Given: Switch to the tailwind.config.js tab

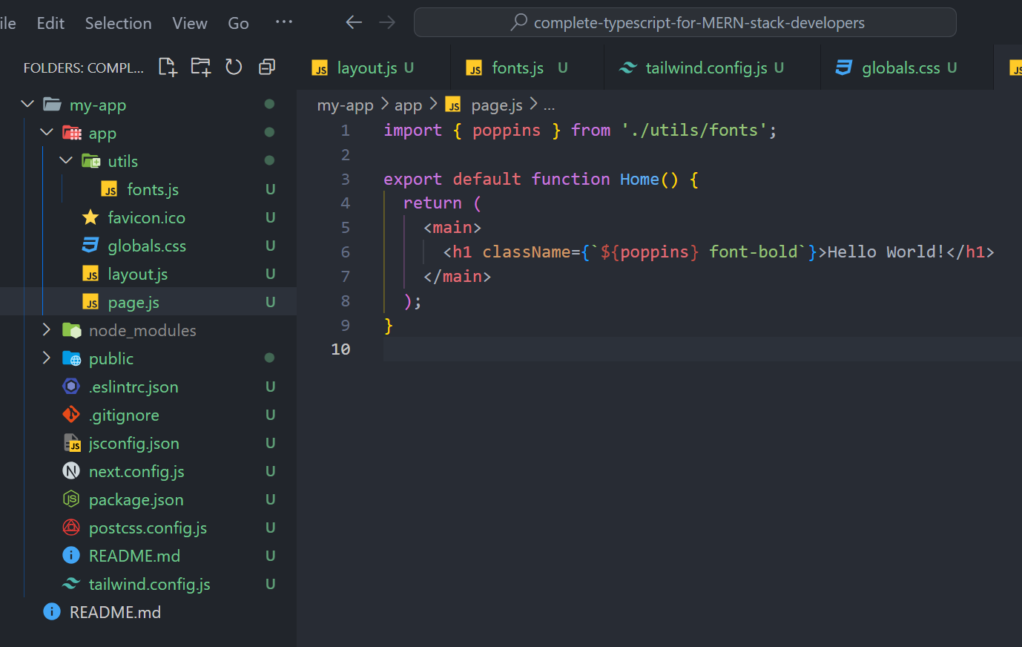Looking at the screenshot, I should pos(706,68).
